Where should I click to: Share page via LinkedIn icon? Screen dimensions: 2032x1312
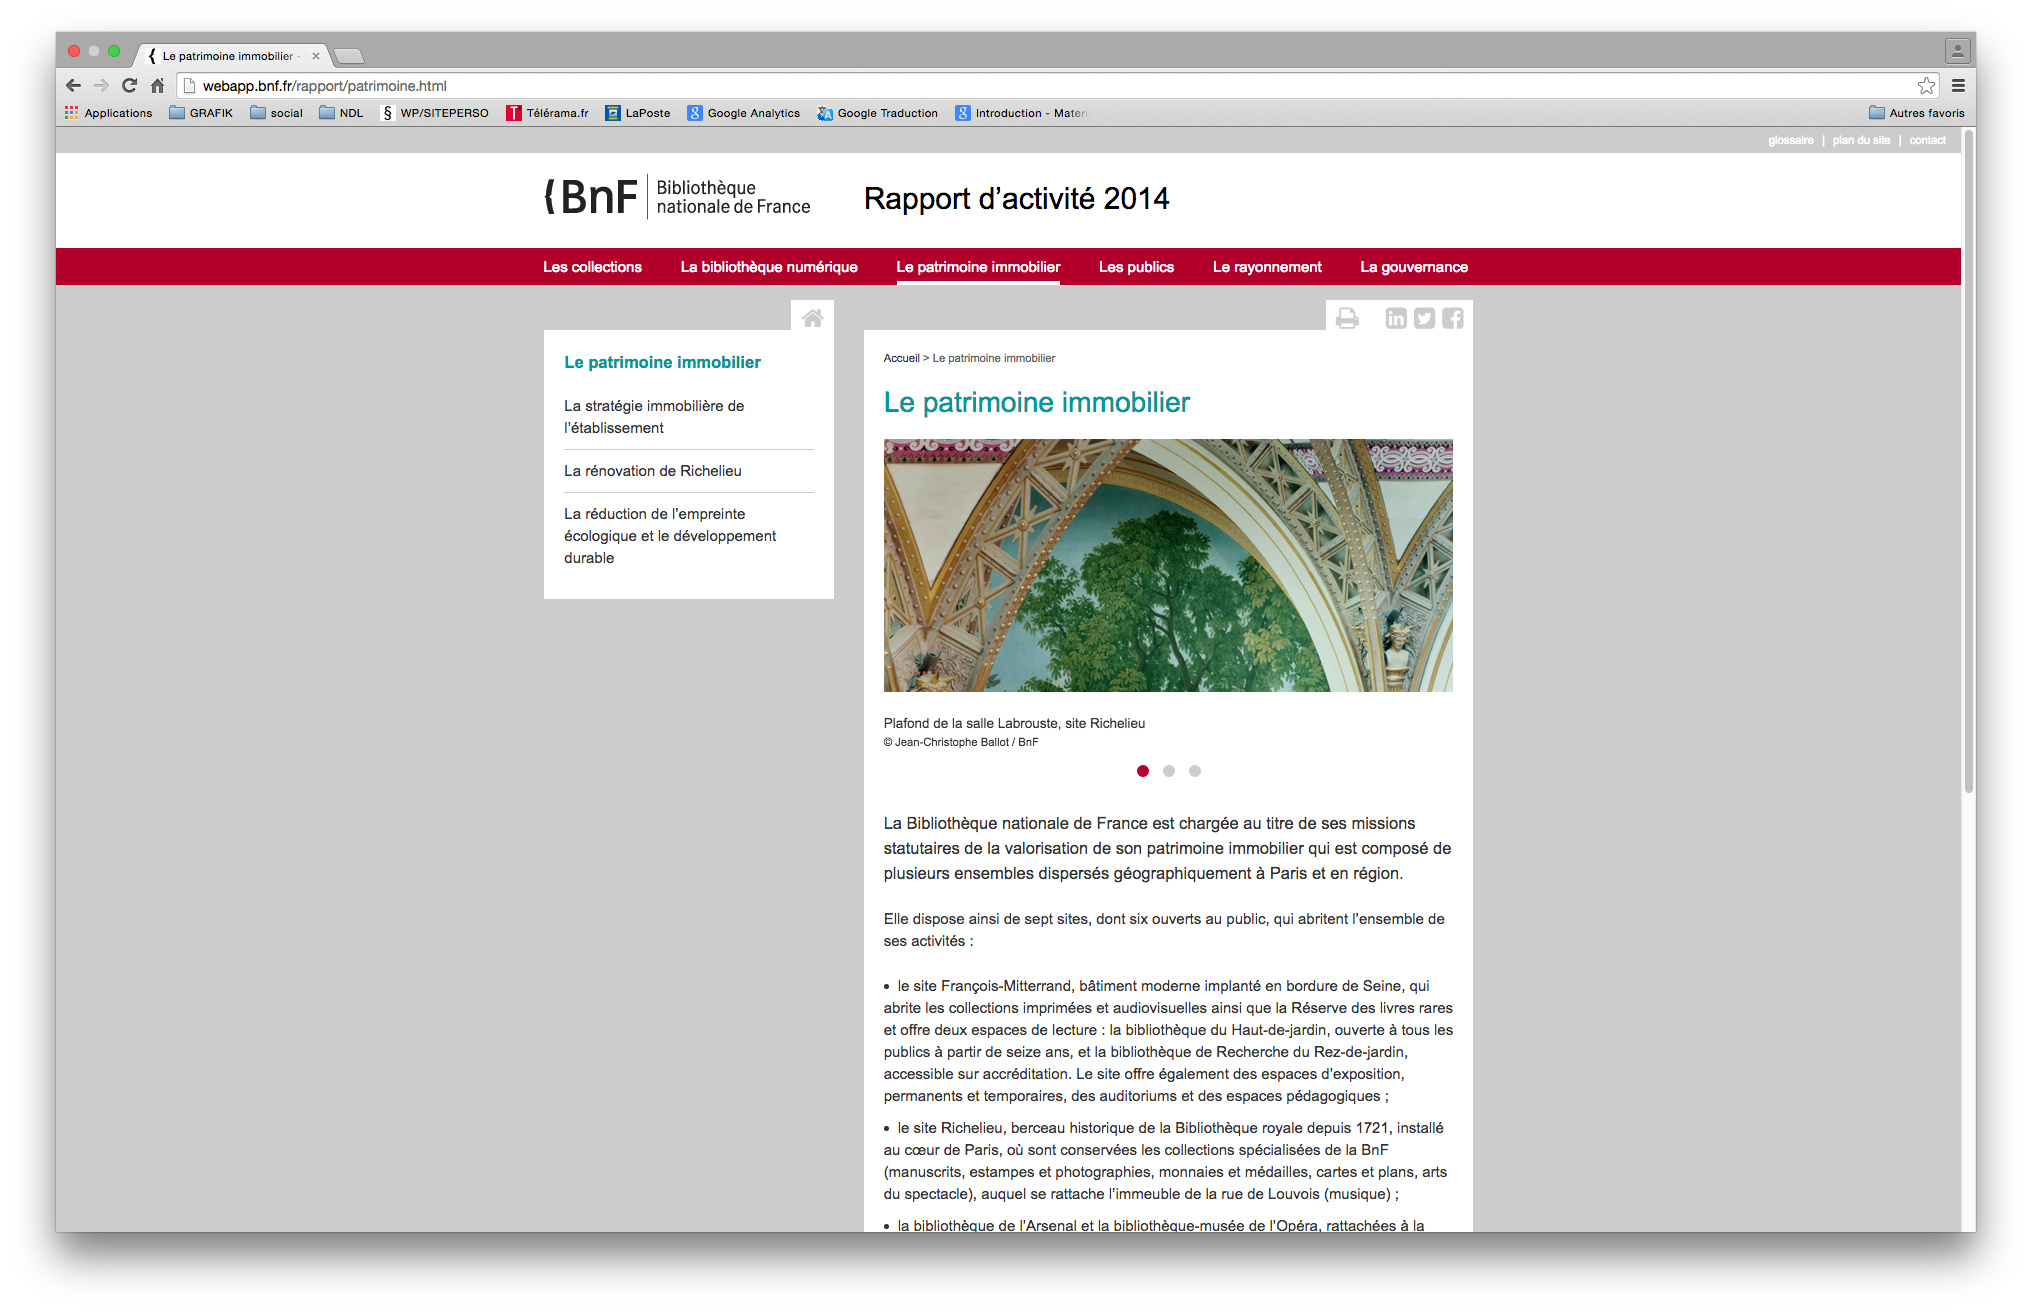point(1396,319)
